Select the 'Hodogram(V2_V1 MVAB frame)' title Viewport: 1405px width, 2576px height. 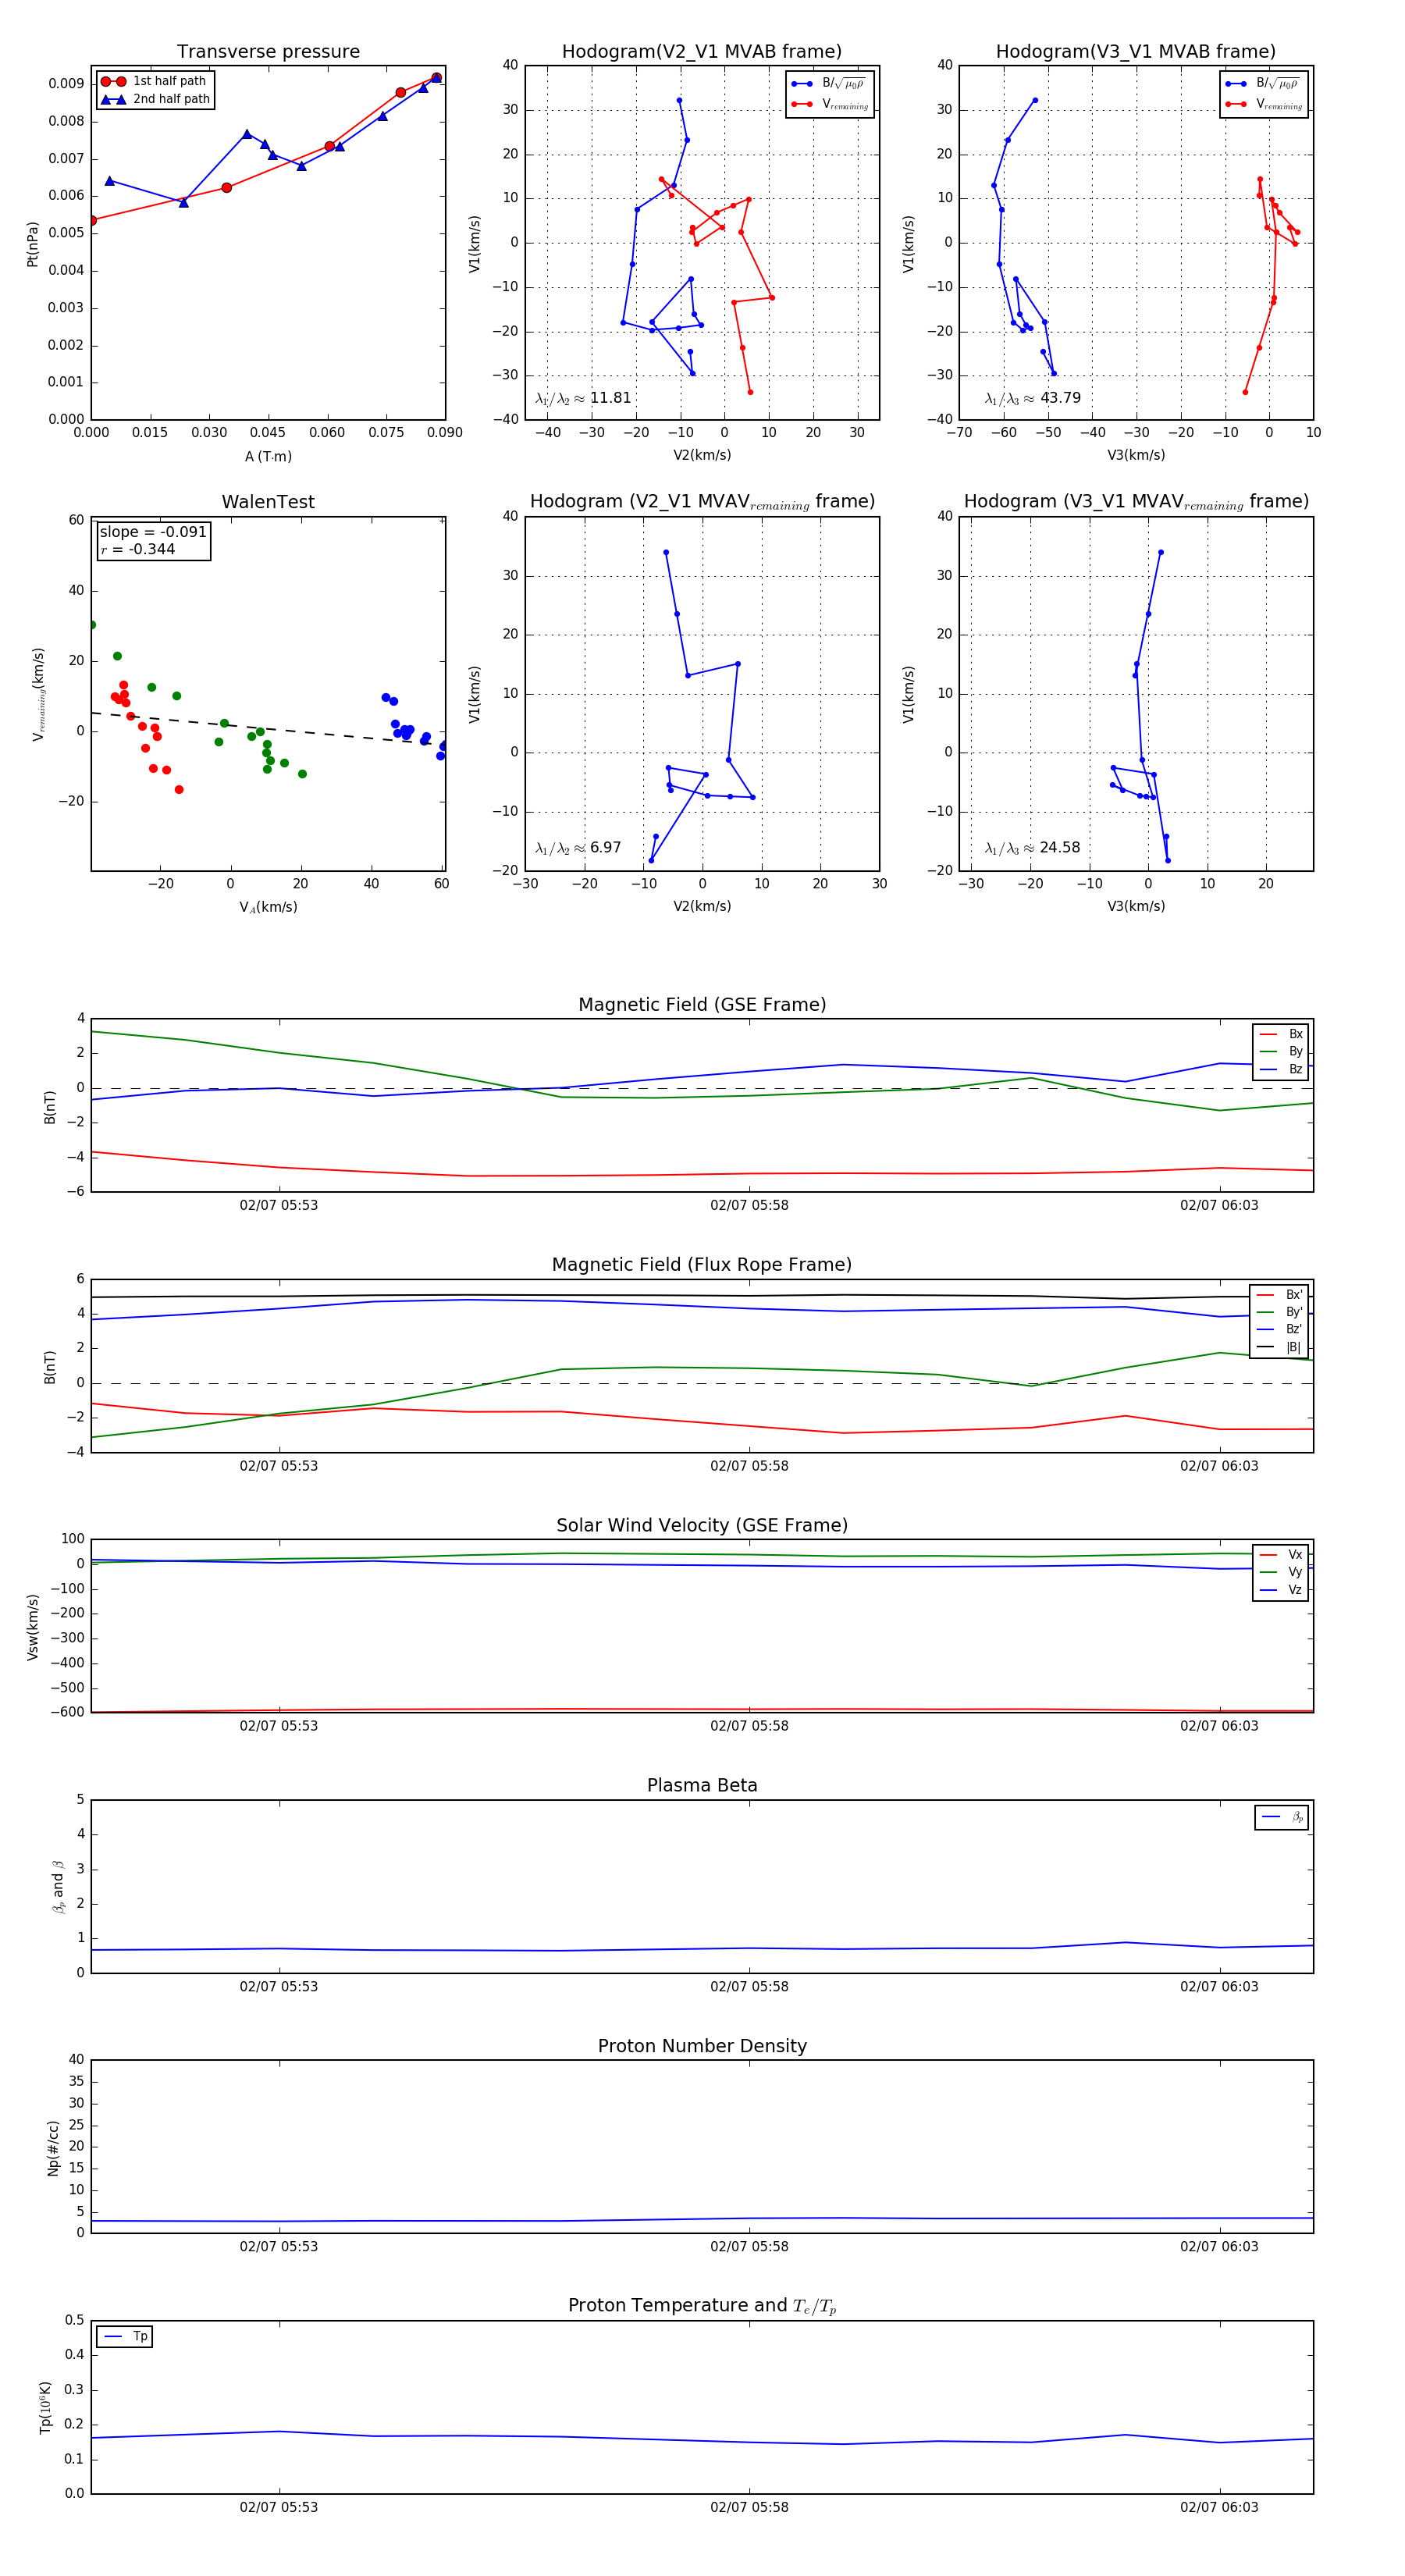coord(701,52)
